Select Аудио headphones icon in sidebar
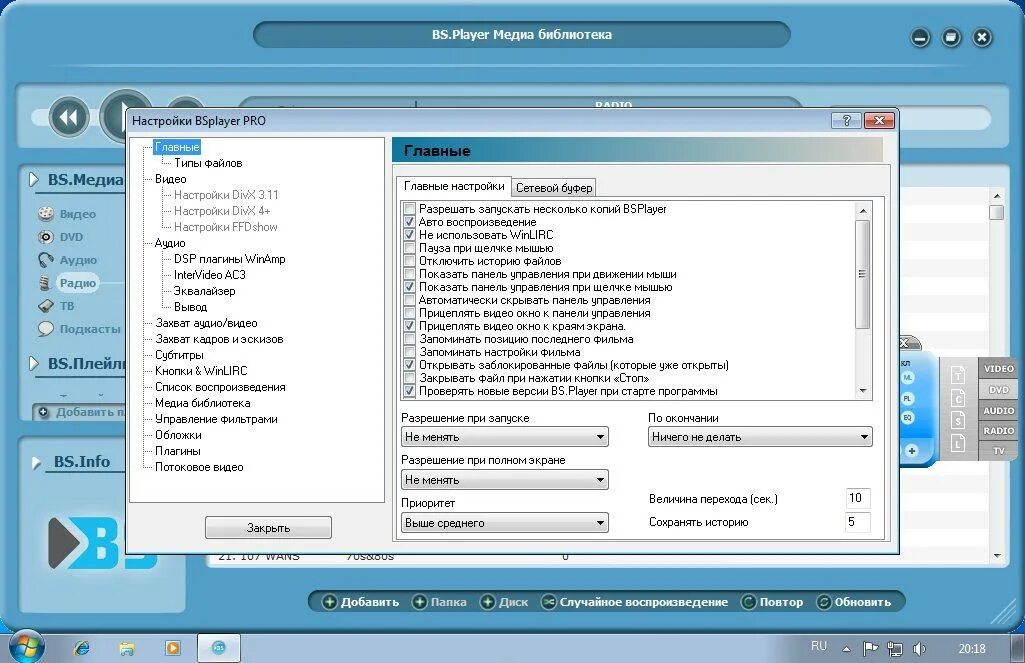This screenshot has height=663, width=1025. pyautogui.click(x=45, y=260)
